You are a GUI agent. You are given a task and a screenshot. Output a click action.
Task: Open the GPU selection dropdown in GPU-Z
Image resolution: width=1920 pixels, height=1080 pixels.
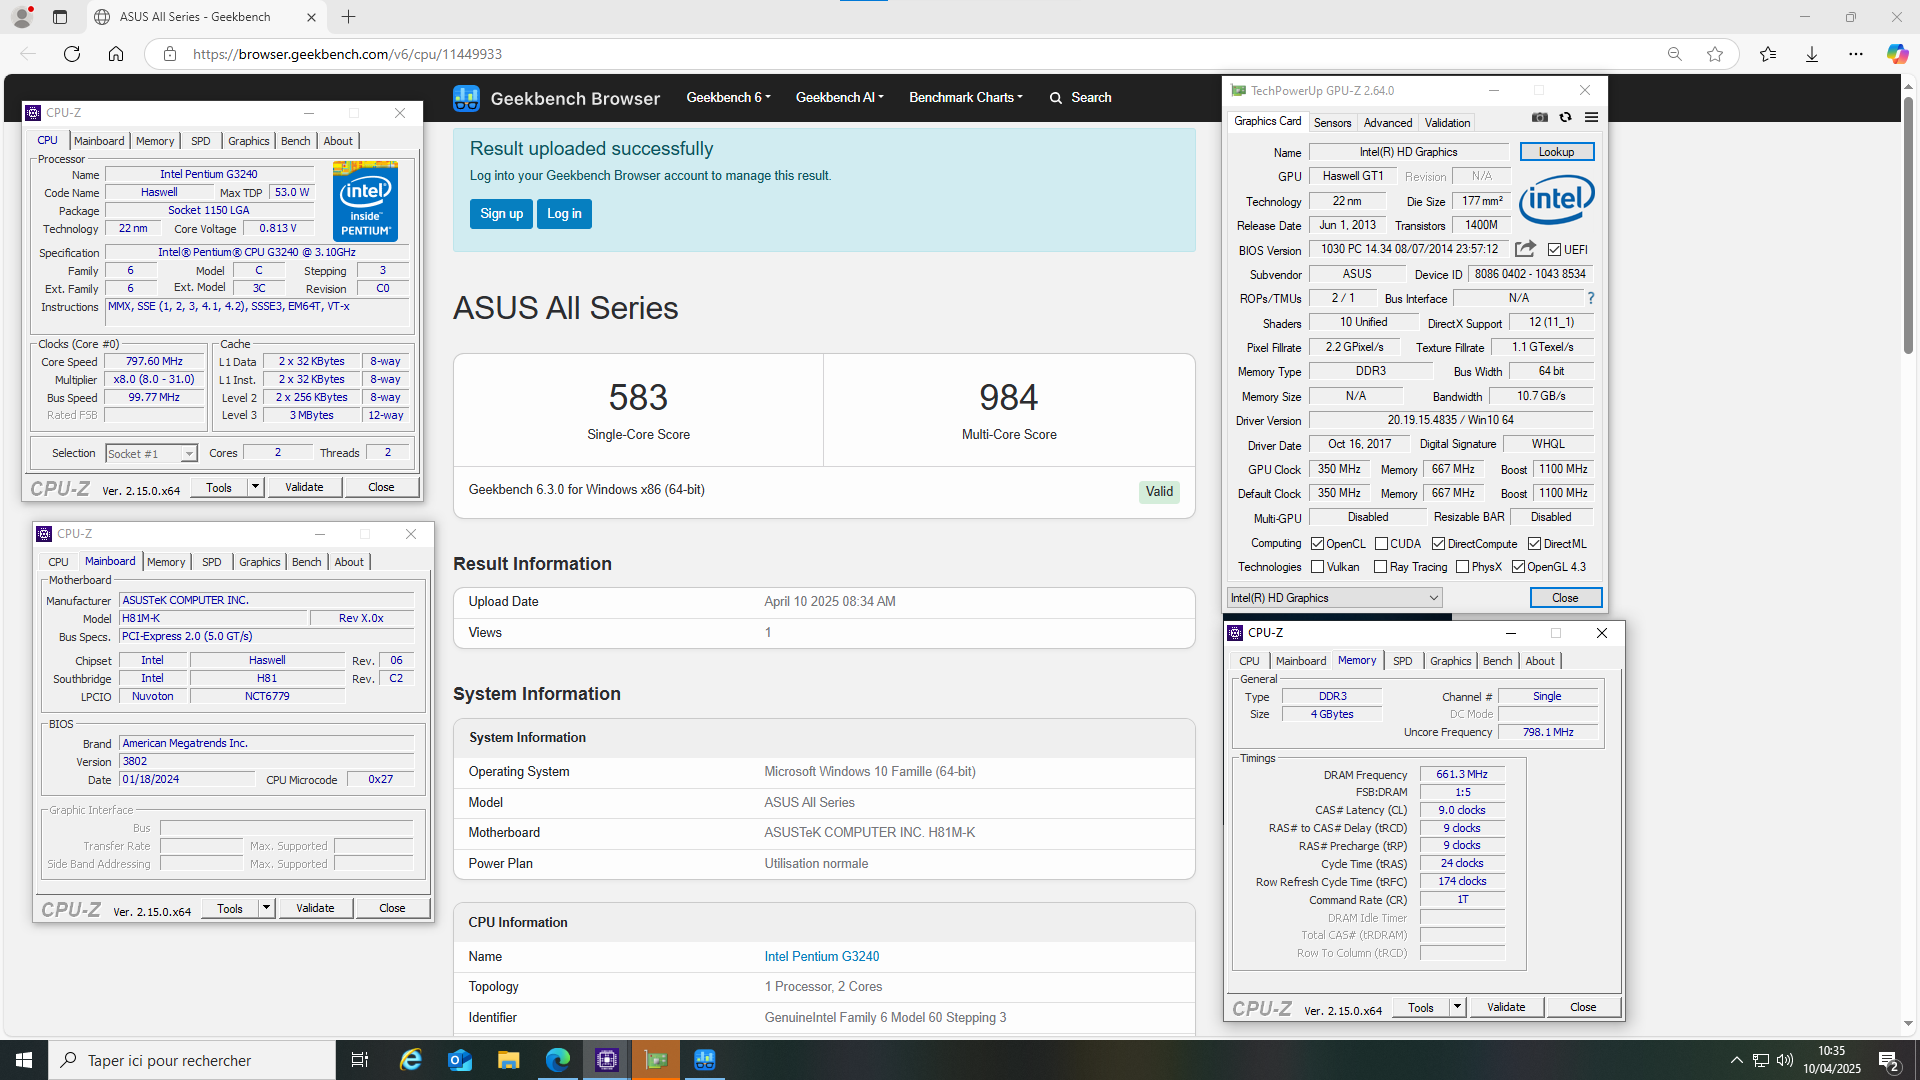tap(1334, 598)
